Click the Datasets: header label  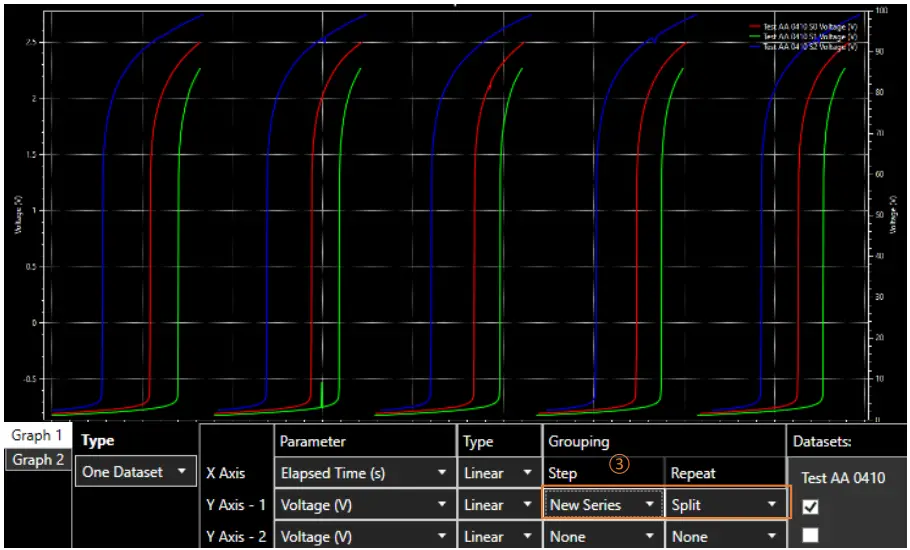click(x=822, y=442)
